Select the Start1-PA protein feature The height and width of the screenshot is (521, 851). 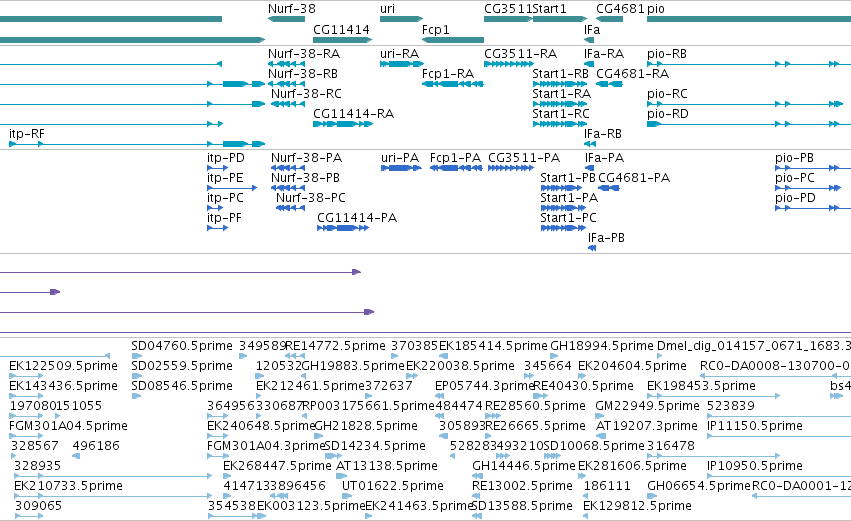563,208
